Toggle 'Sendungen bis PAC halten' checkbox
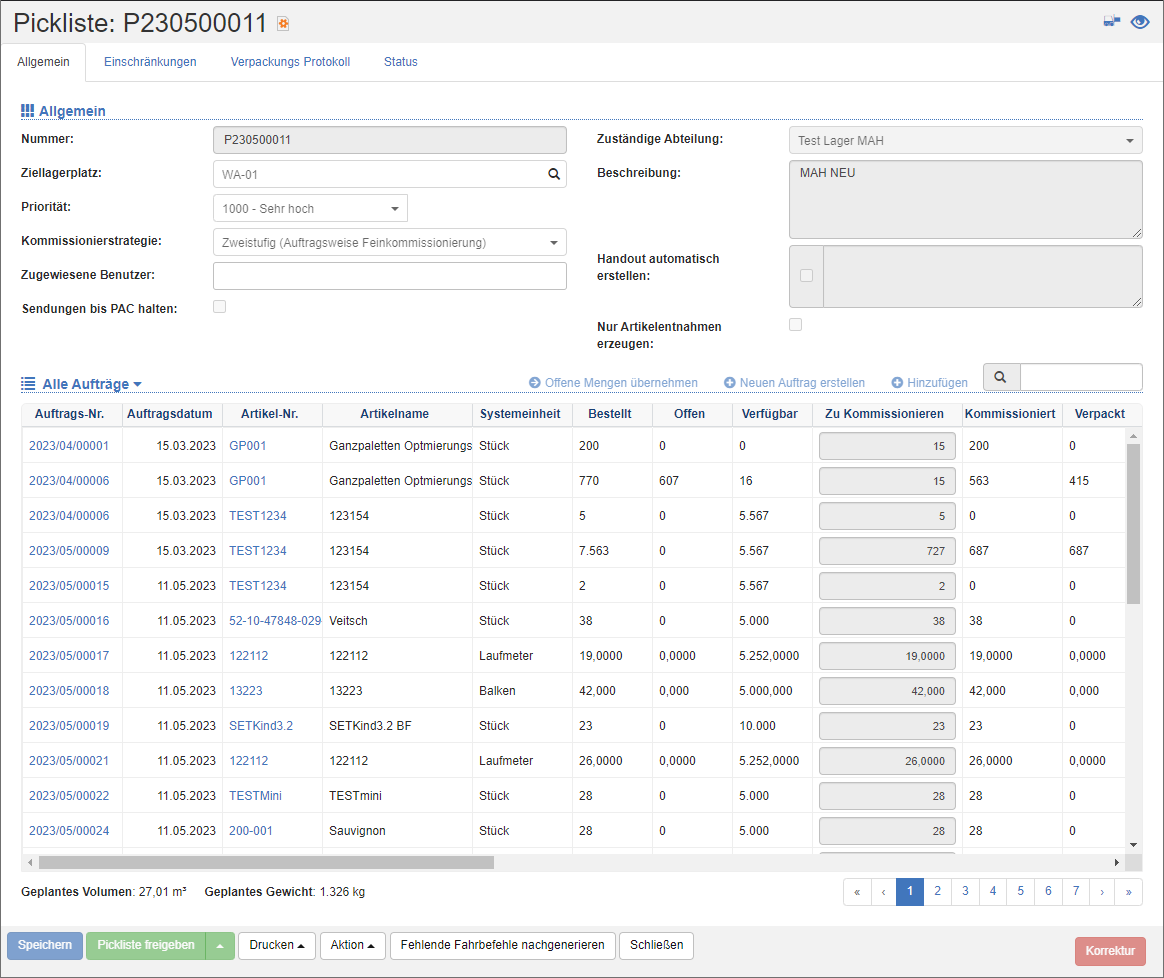Image resolution: width=1164 pixels, height=978 pixels. 220,307
